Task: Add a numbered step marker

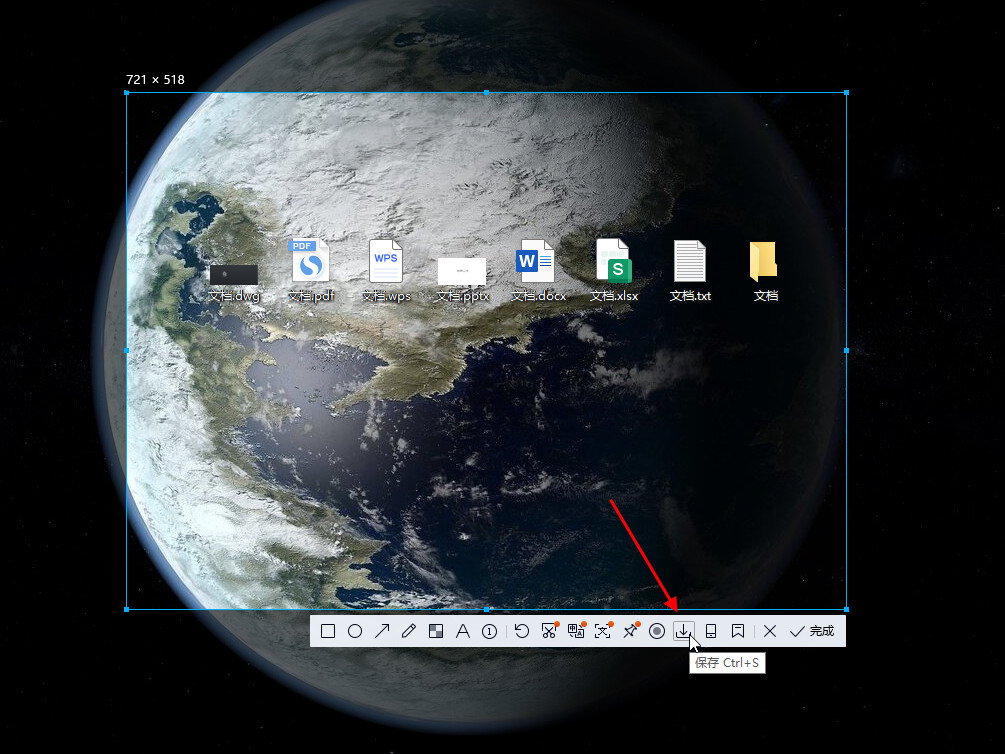Action: (x=489, y=632)
